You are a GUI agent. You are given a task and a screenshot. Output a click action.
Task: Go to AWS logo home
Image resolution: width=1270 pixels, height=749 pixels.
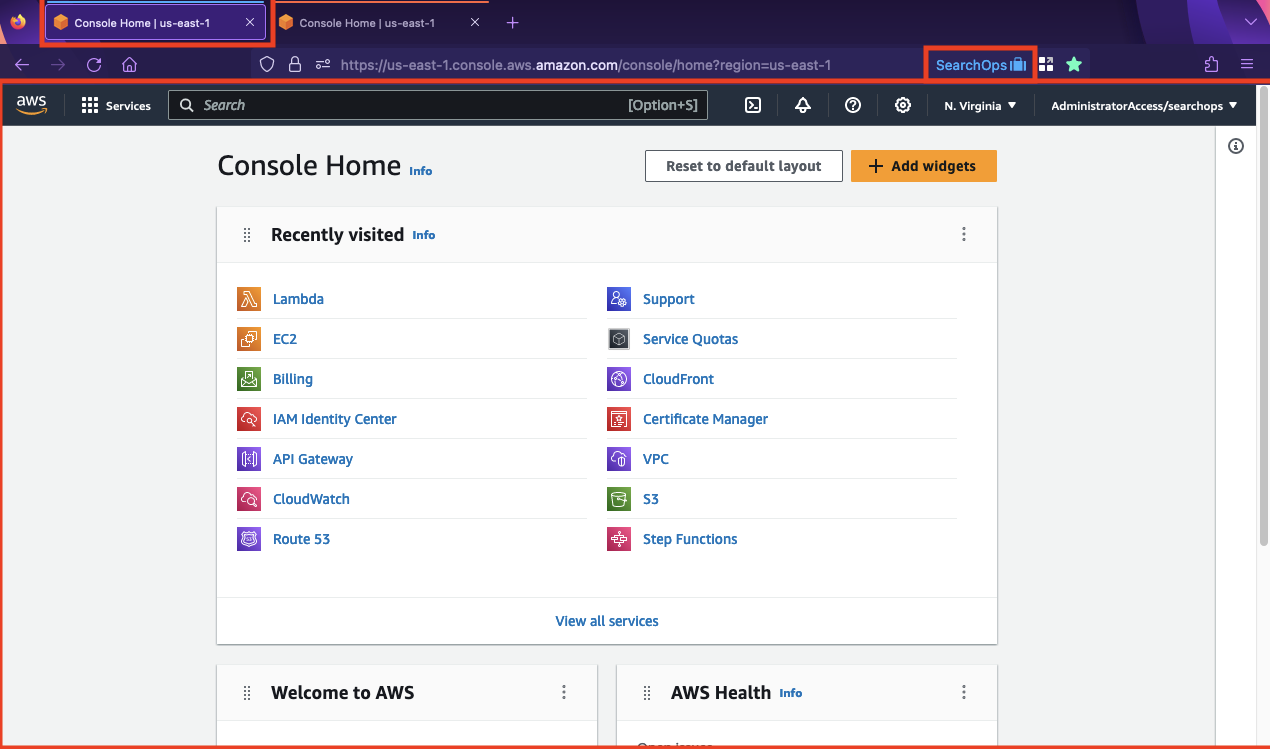point(32,105)
